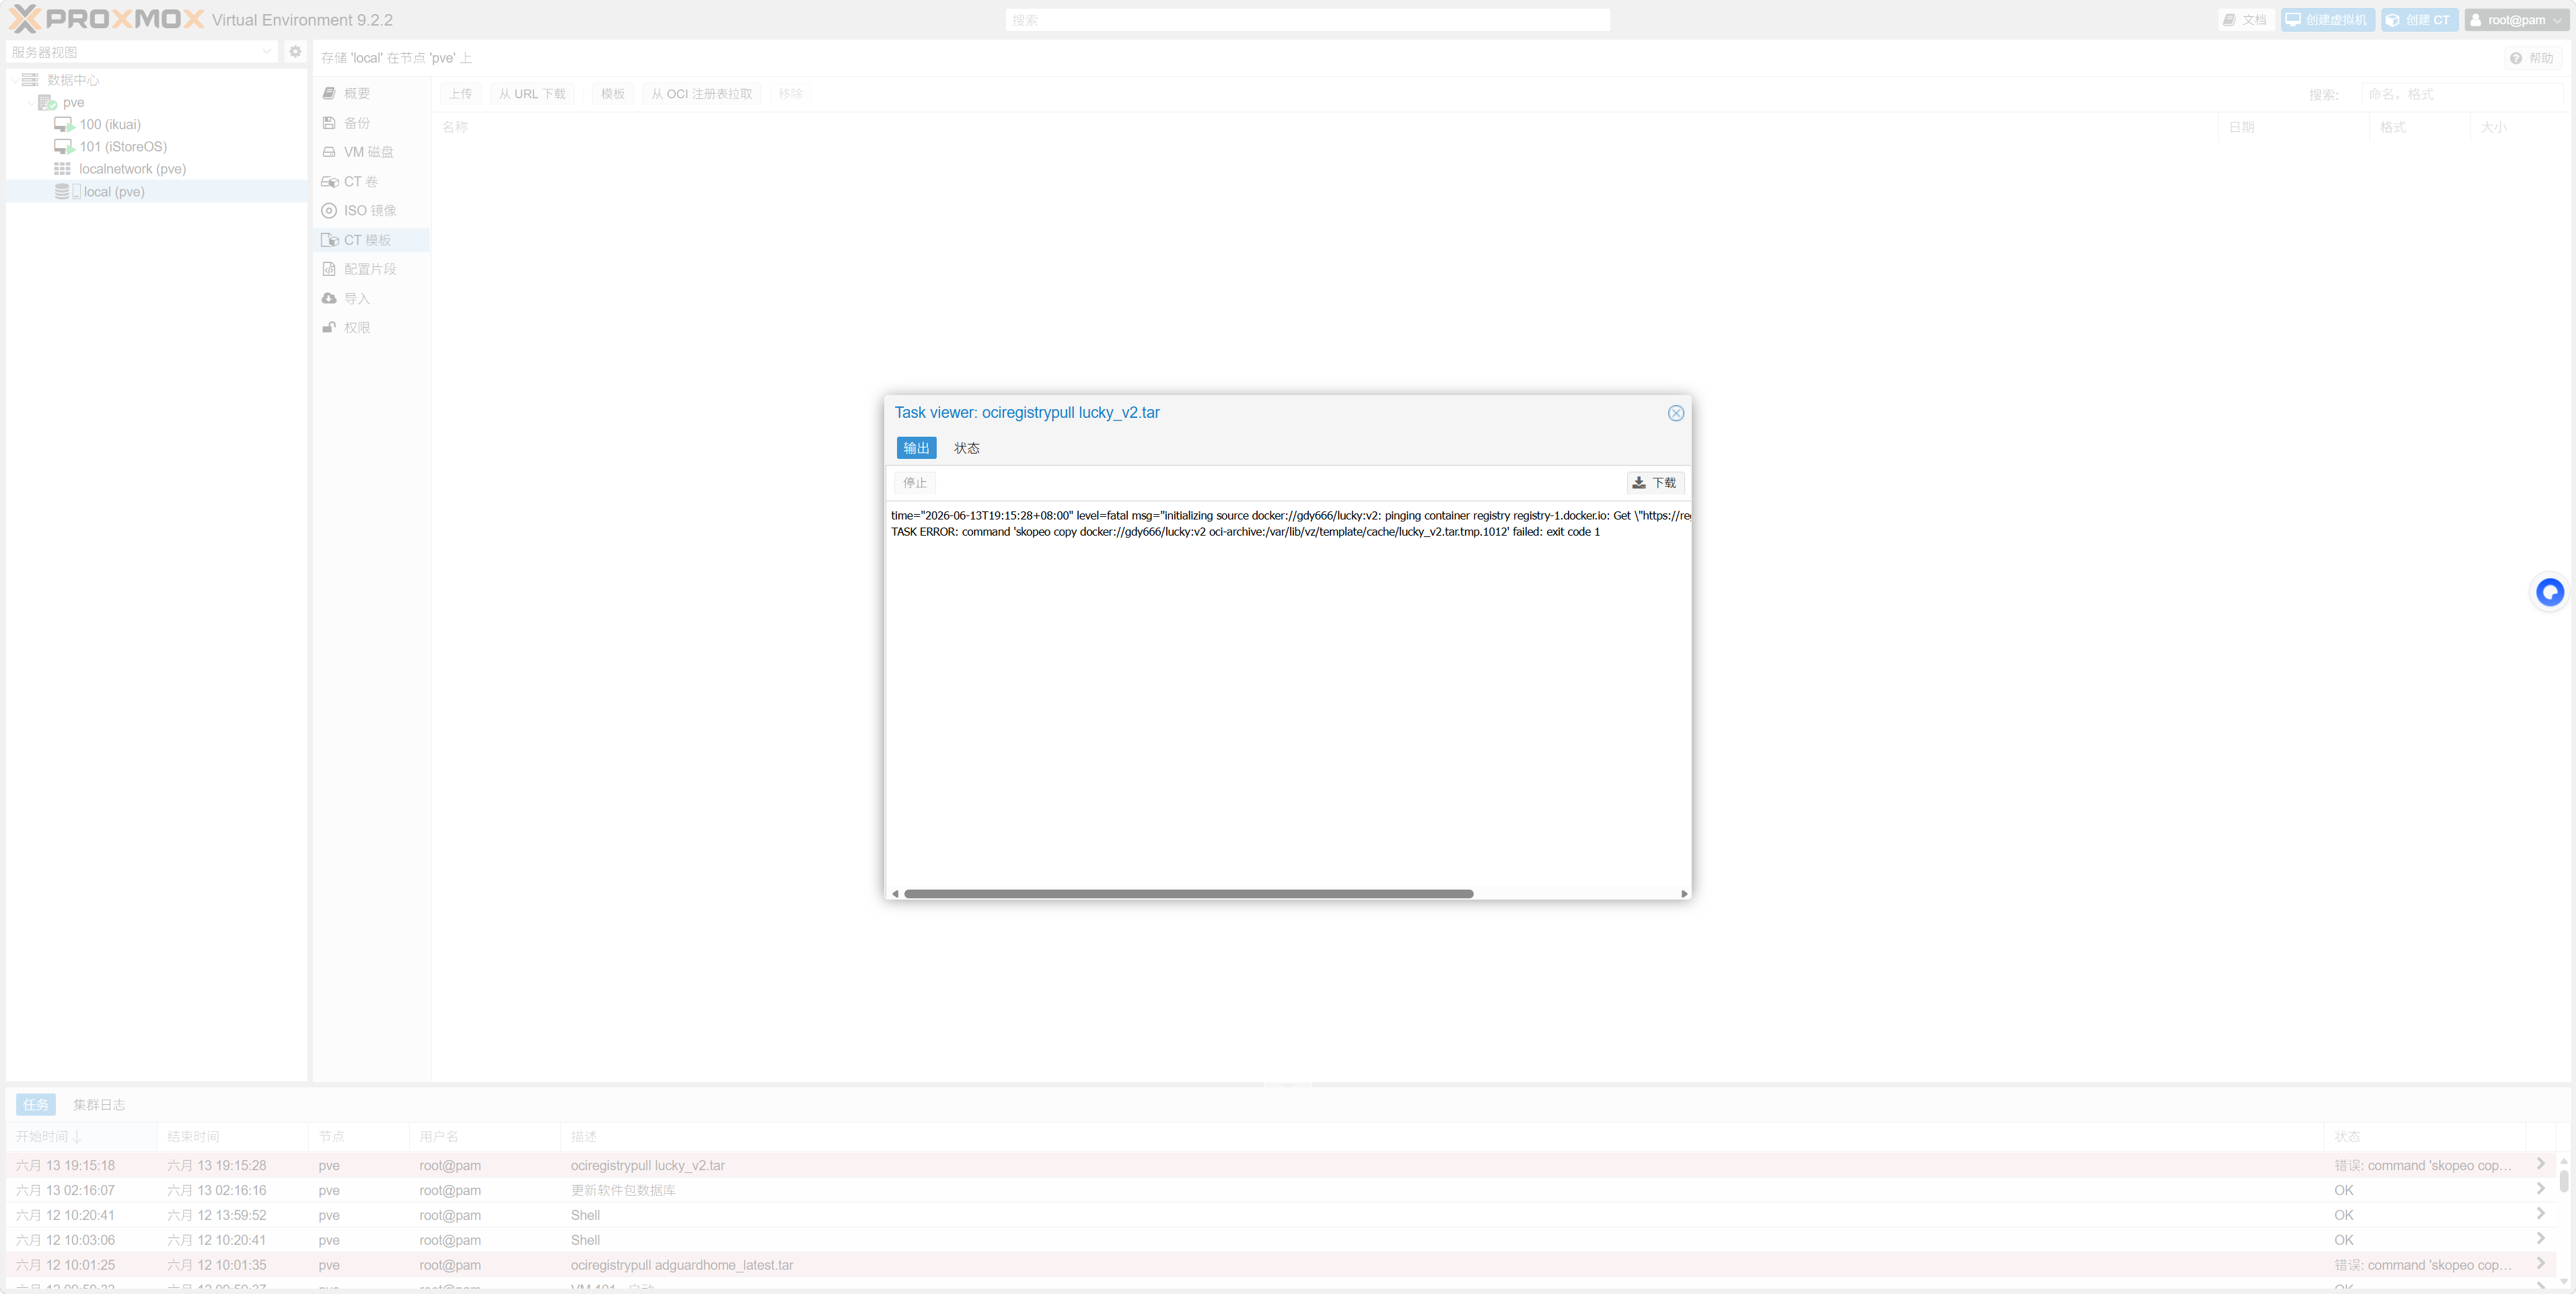
Task: Click the local storage database icon
Action: [62, 191]
